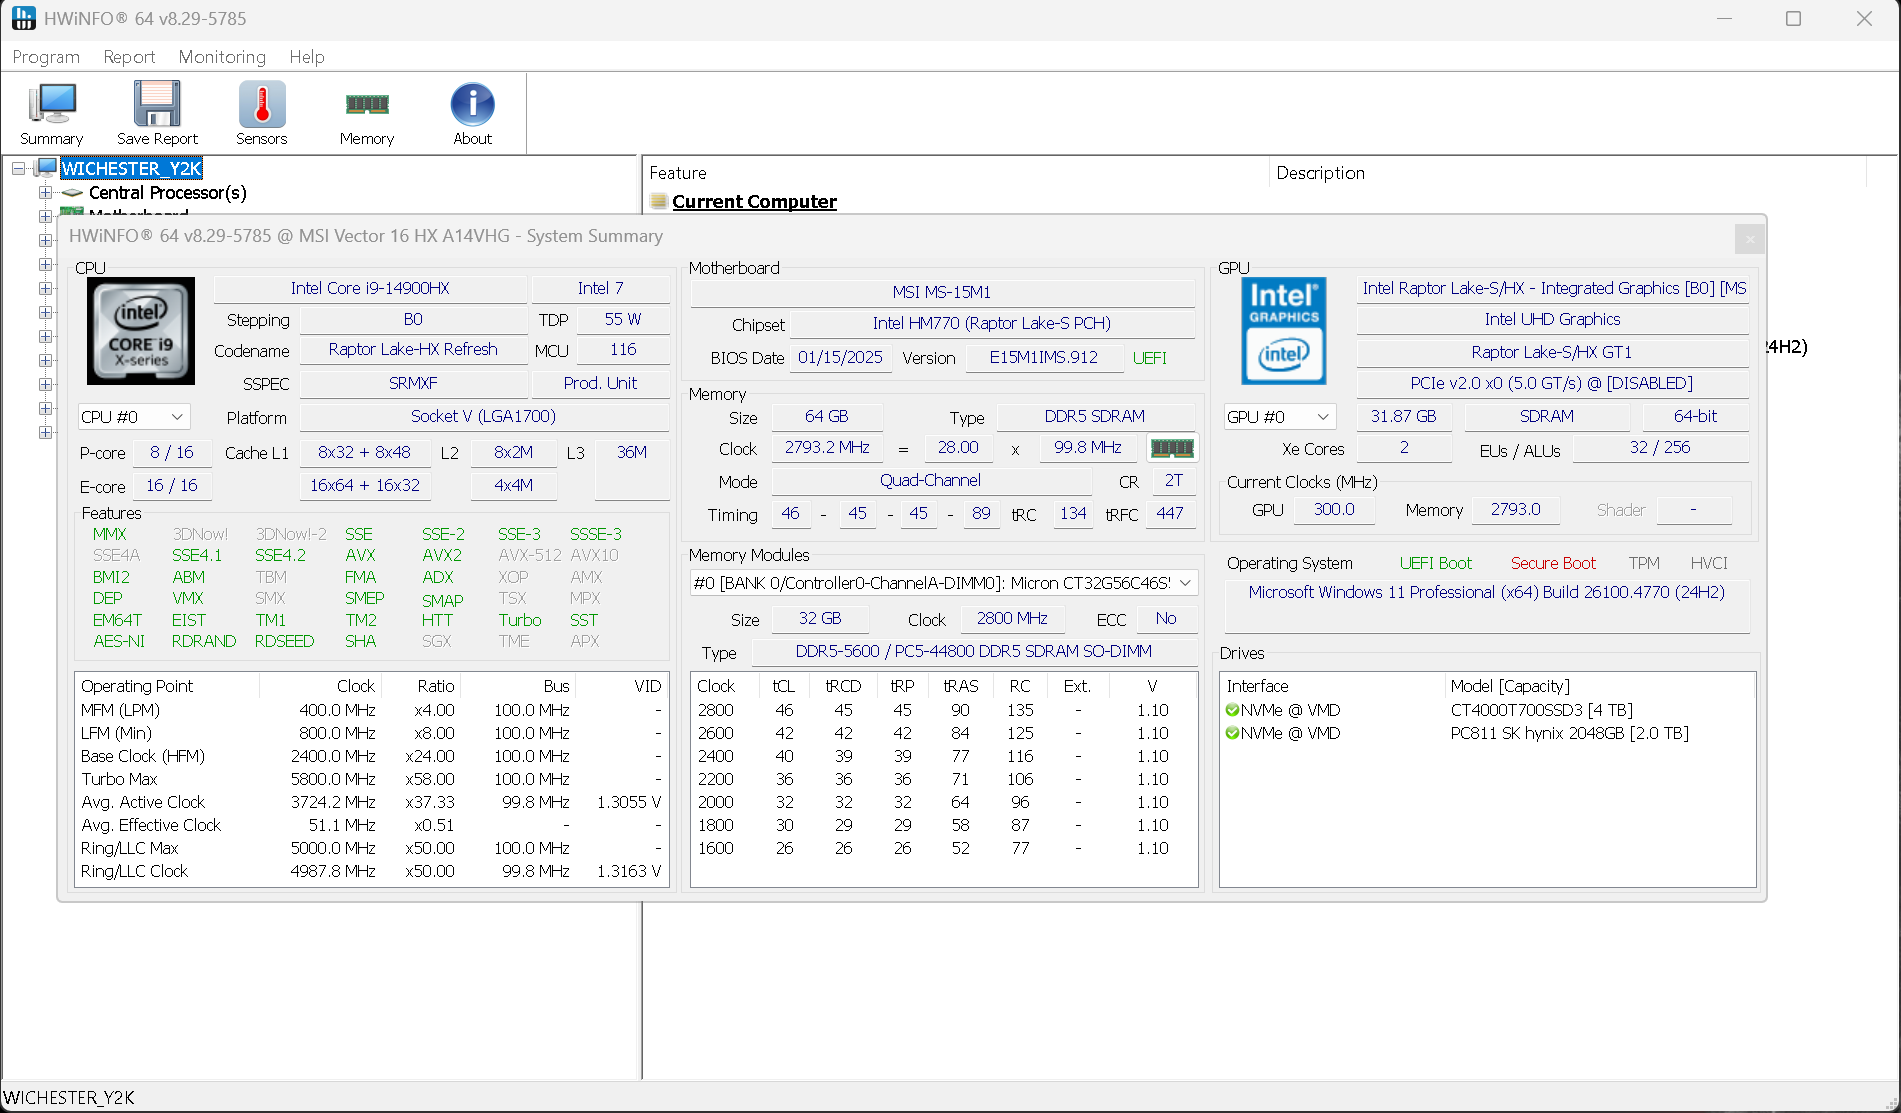This screenshot has width=1901, height=1113.
Task: Click the green status icon for PC811 SK hynix drive
Action: [x=1232, y=733]
